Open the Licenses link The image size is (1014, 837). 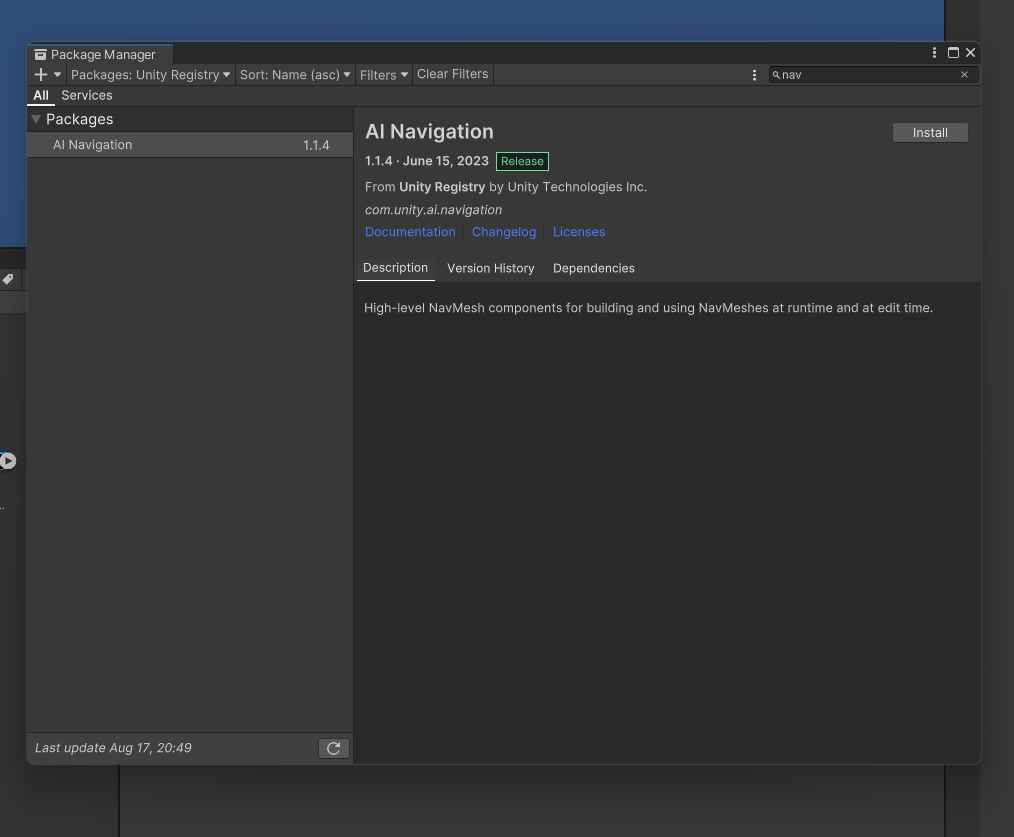(x=579, y=232)
